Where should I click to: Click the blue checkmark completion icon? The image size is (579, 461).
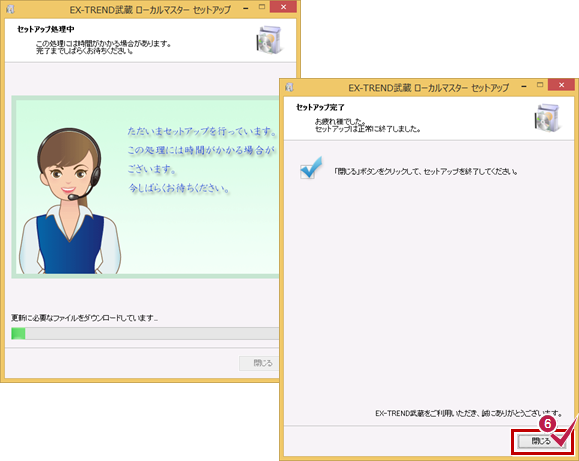tap(311, 168)
